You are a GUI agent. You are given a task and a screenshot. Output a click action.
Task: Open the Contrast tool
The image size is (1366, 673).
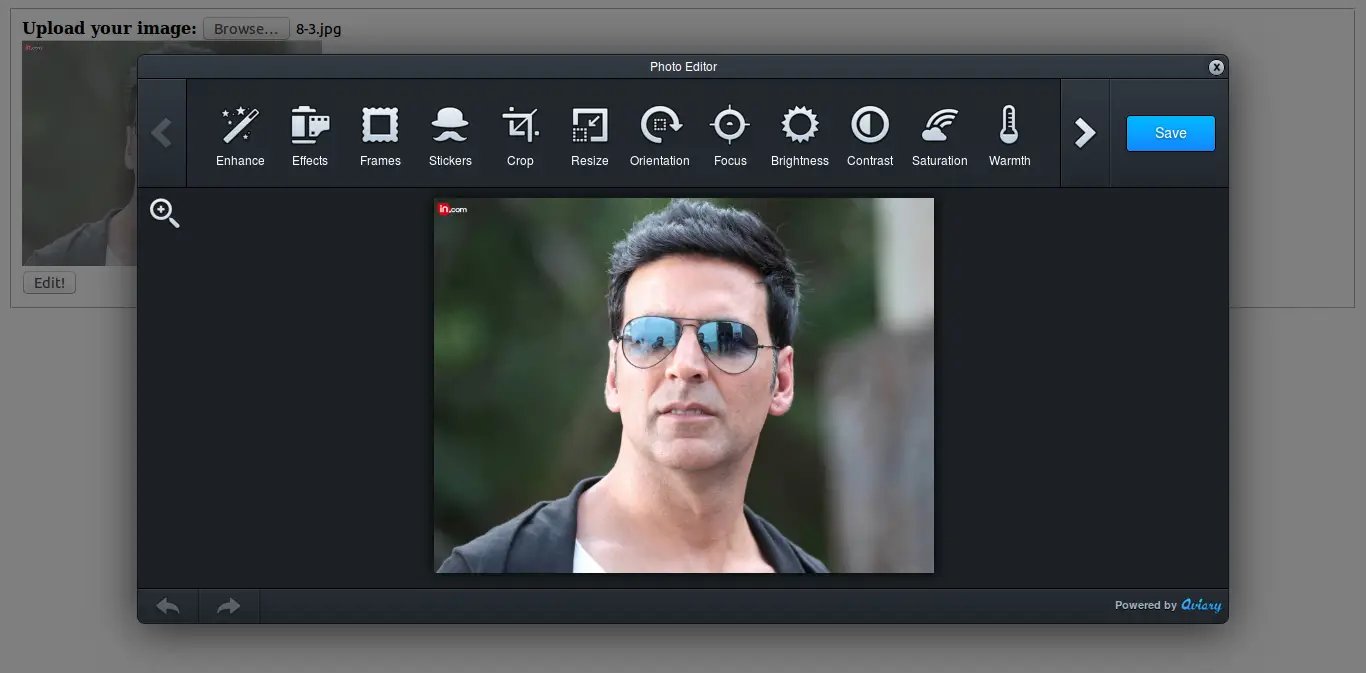pos(870,134)
